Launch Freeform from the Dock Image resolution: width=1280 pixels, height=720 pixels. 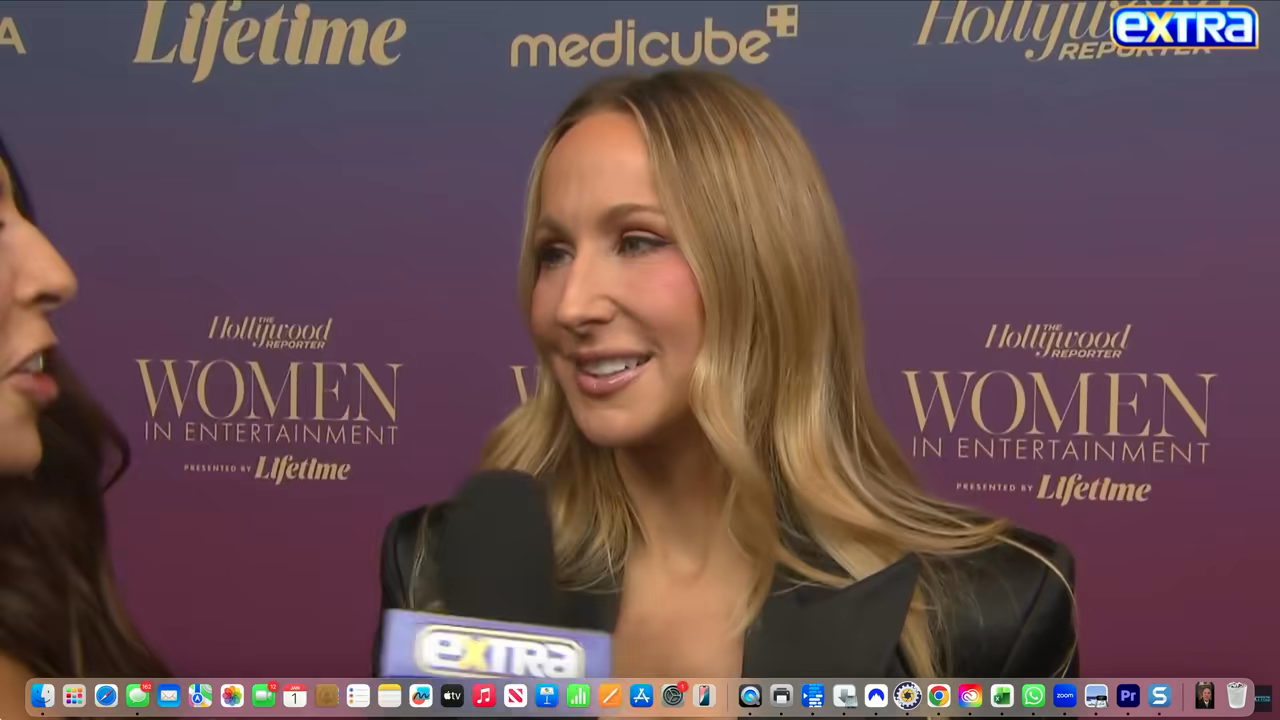point(421,696)
